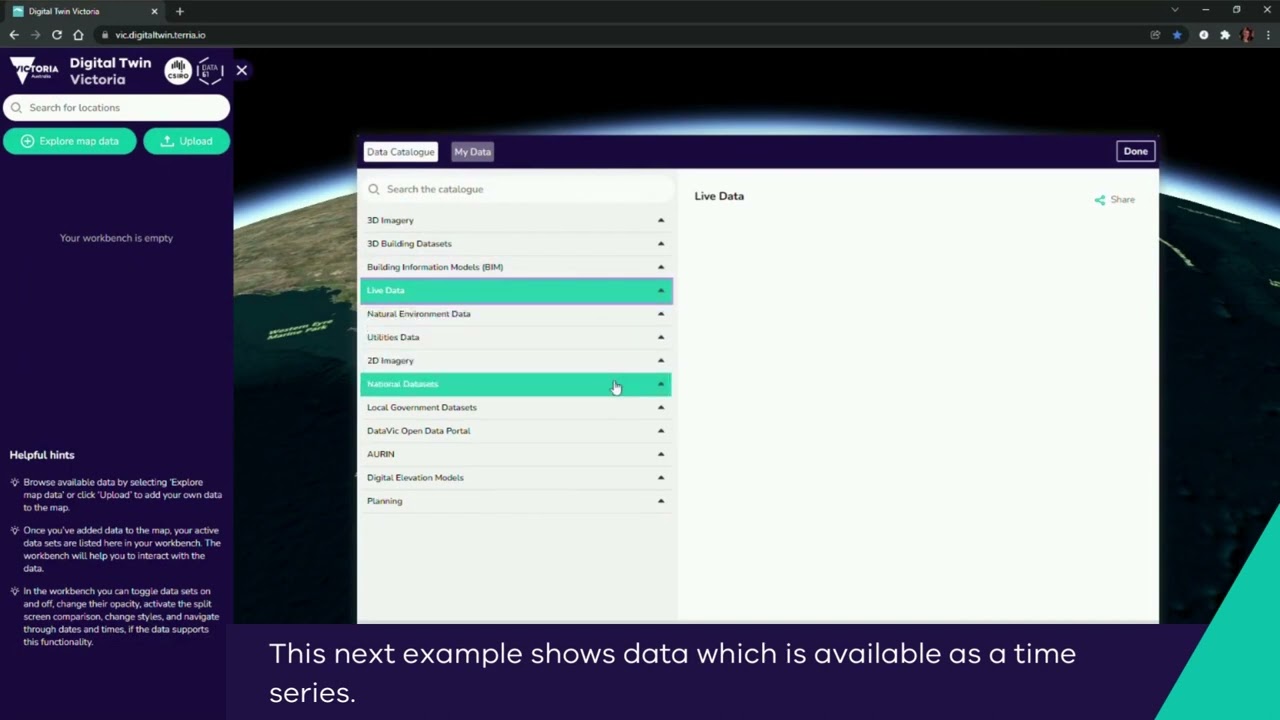Viewport: 1280px width, 720px height.
Task: Click the Search the catalogue field
Action: tap(518, 189)
